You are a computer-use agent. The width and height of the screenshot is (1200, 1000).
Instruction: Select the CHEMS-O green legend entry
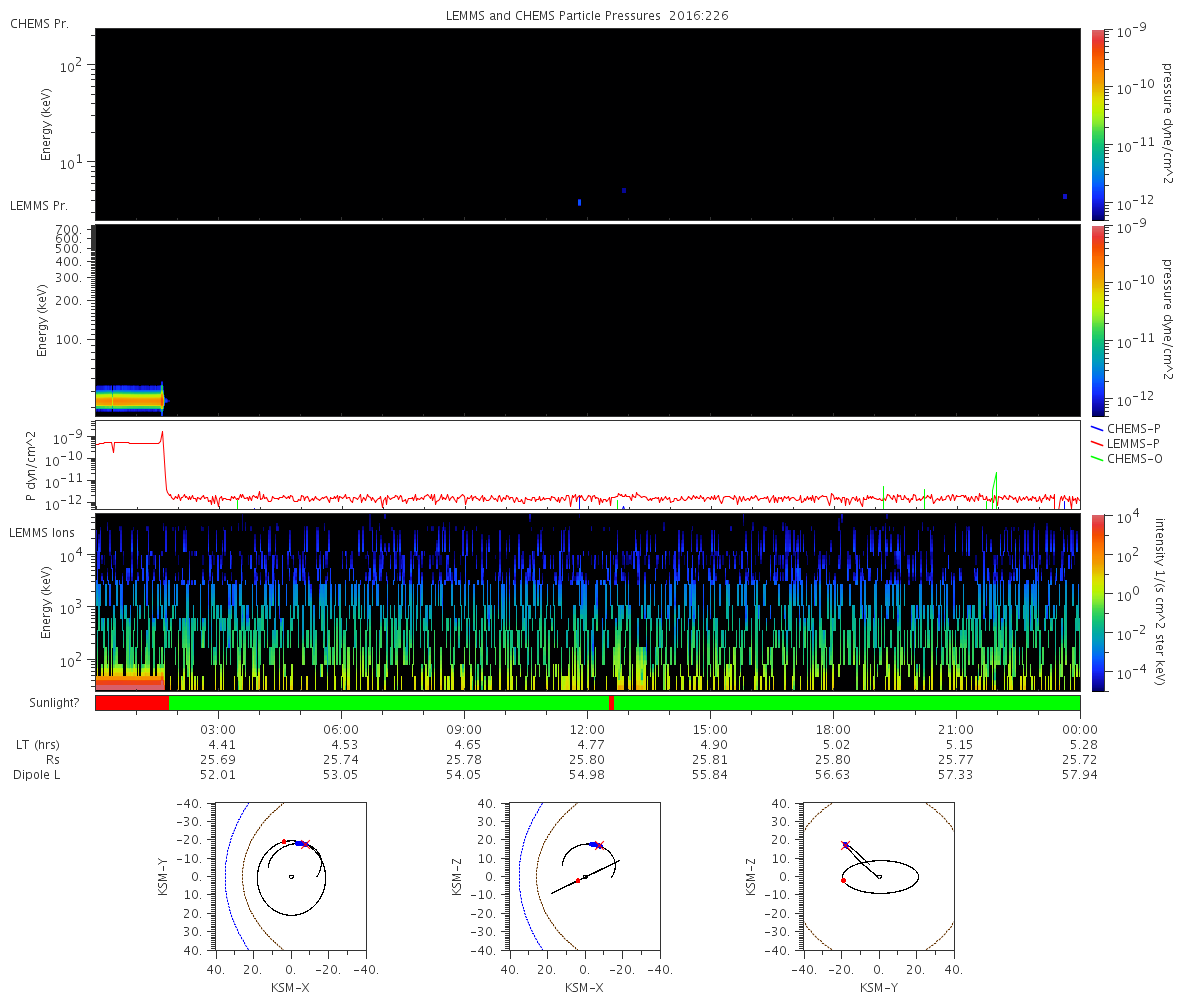pyautogui.click(x=1128, y=458)
